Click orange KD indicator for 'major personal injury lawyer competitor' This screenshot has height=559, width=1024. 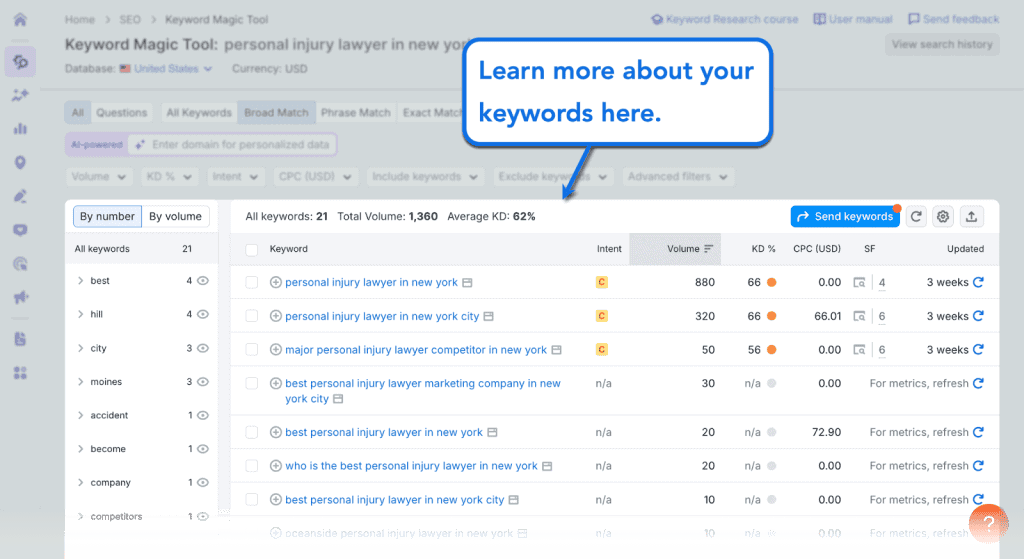point(771,350)
